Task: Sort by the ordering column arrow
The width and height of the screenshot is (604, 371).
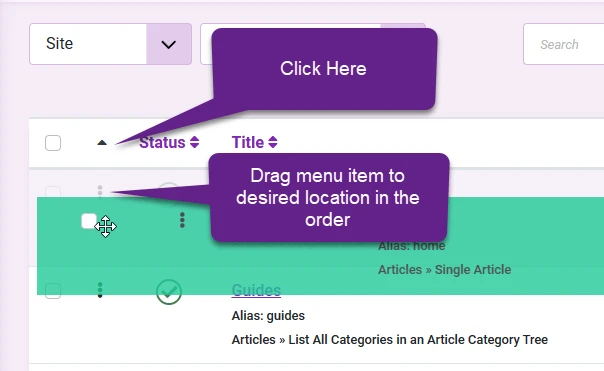Action: 102,143
